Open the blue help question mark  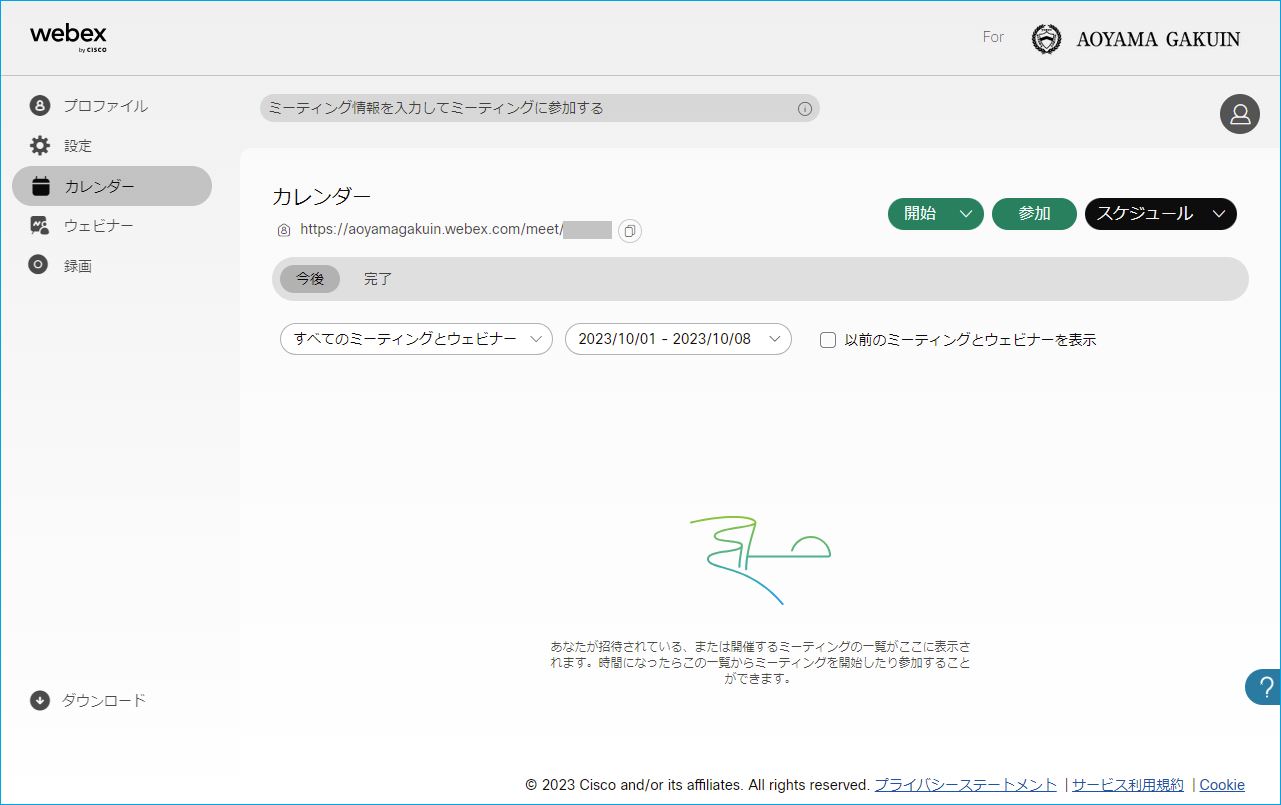click(x=1266, y=687)
